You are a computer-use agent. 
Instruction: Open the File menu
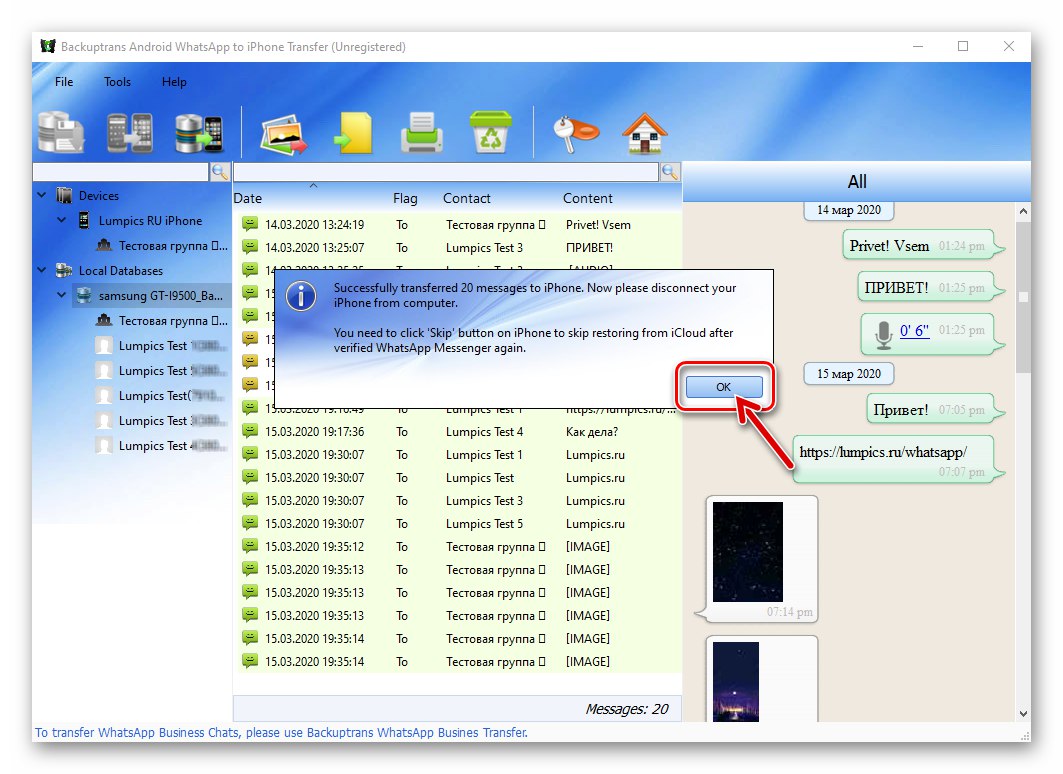point(64,81)
